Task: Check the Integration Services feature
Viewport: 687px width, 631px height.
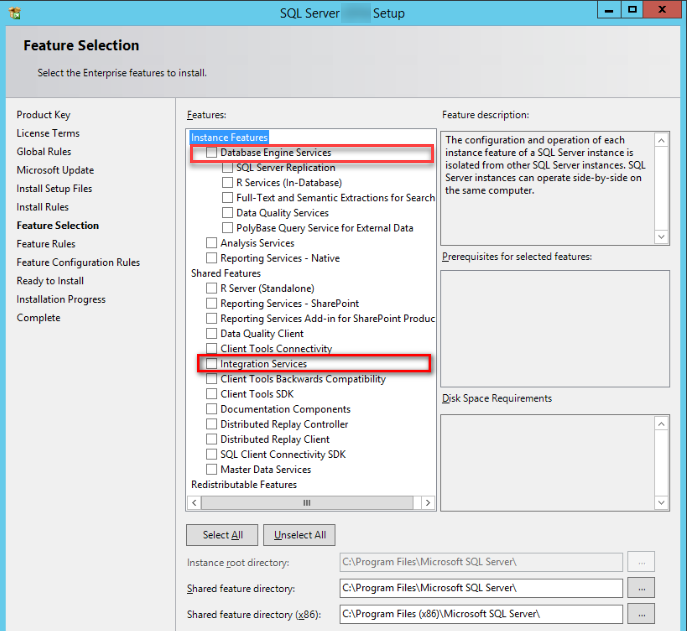Action: coord(211,364)
